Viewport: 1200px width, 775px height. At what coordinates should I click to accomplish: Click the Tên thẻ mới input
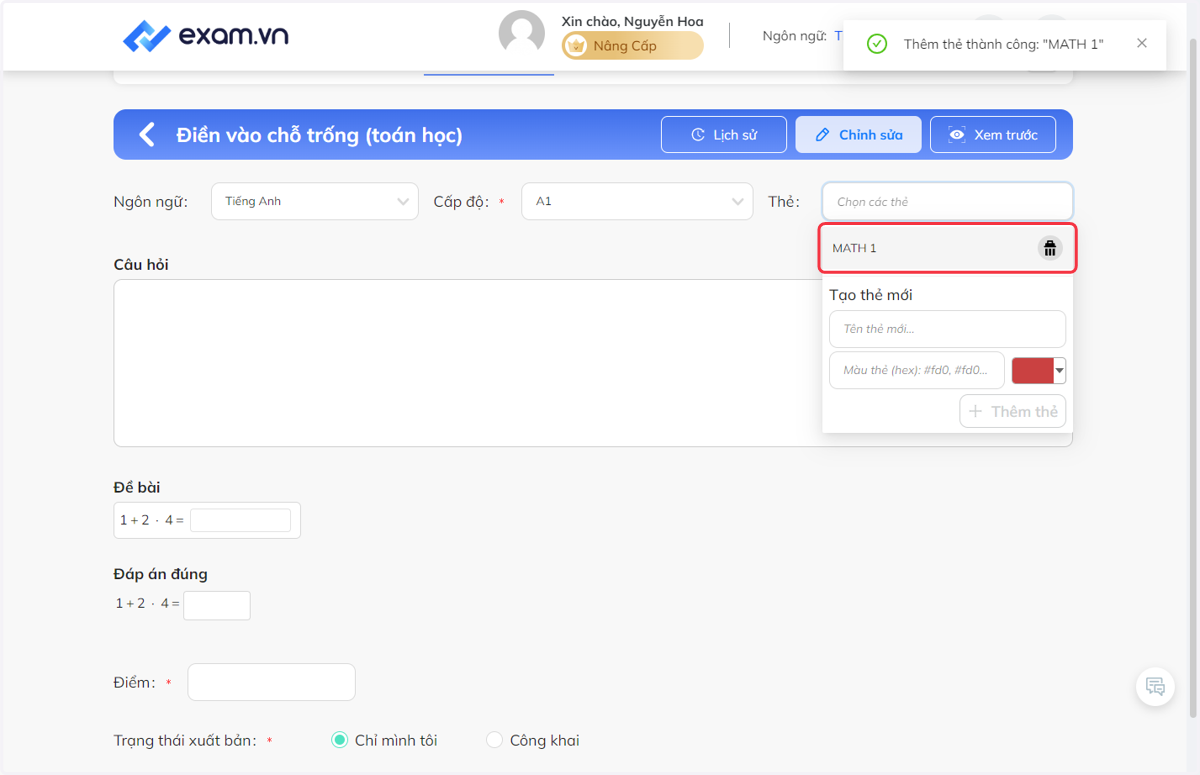click(x=947, y=329)
